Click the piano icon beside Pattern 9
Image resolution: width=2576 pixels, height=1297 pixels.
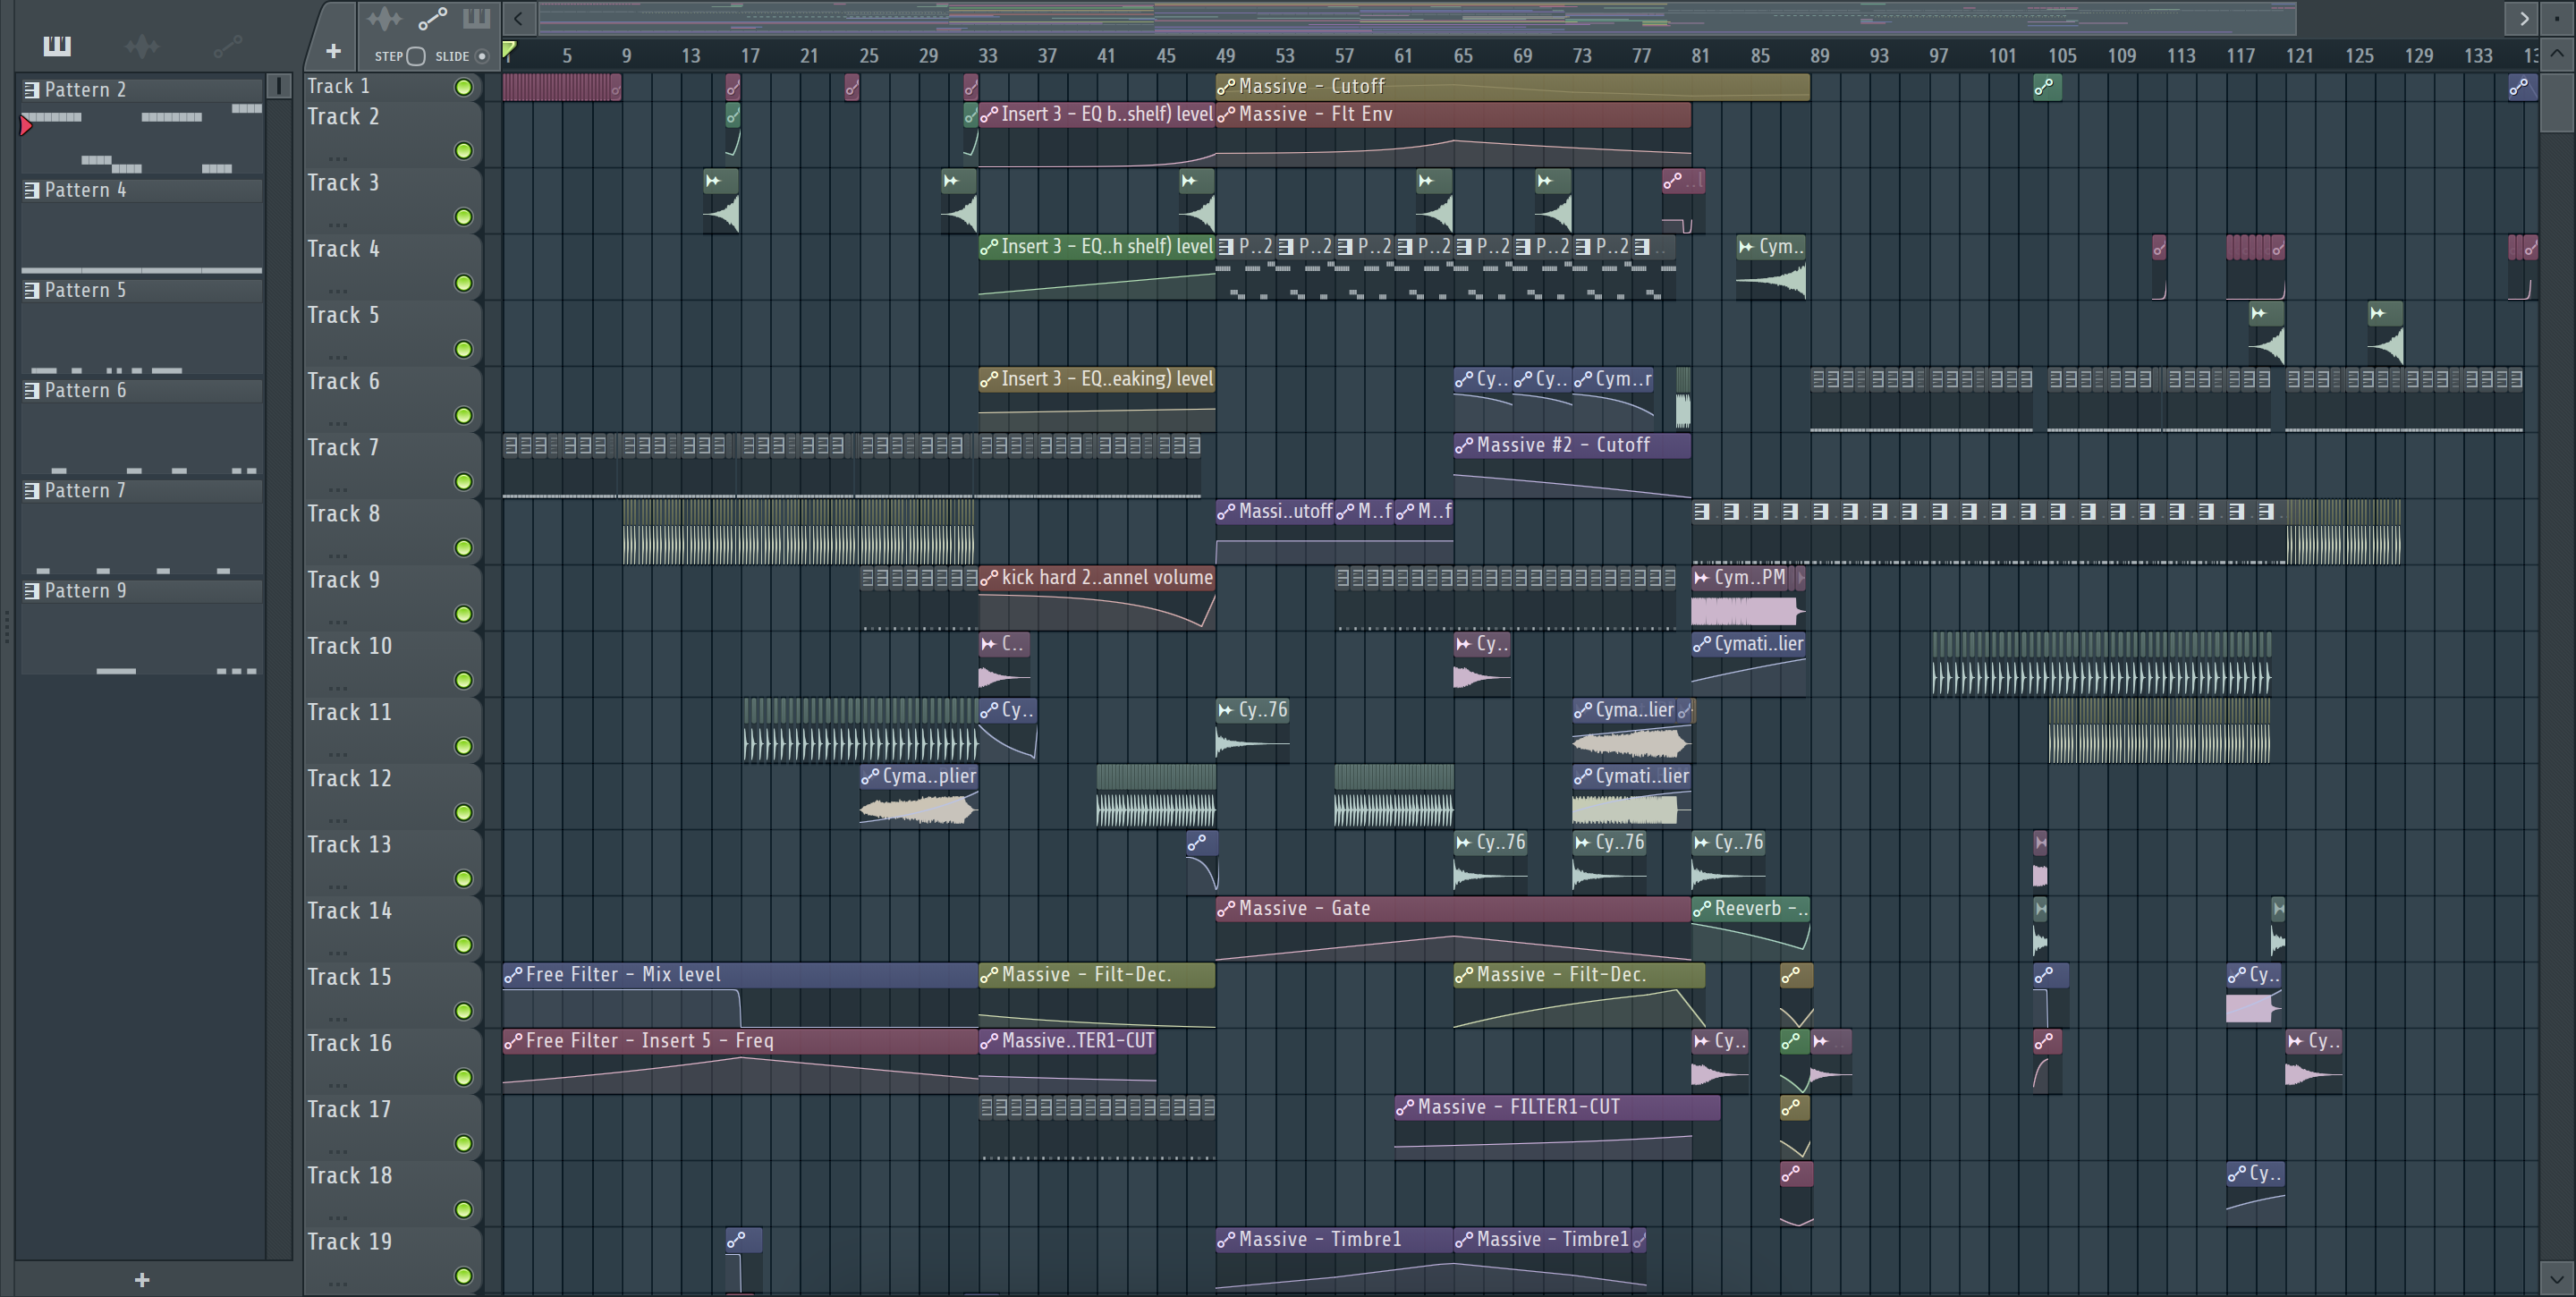32,591
